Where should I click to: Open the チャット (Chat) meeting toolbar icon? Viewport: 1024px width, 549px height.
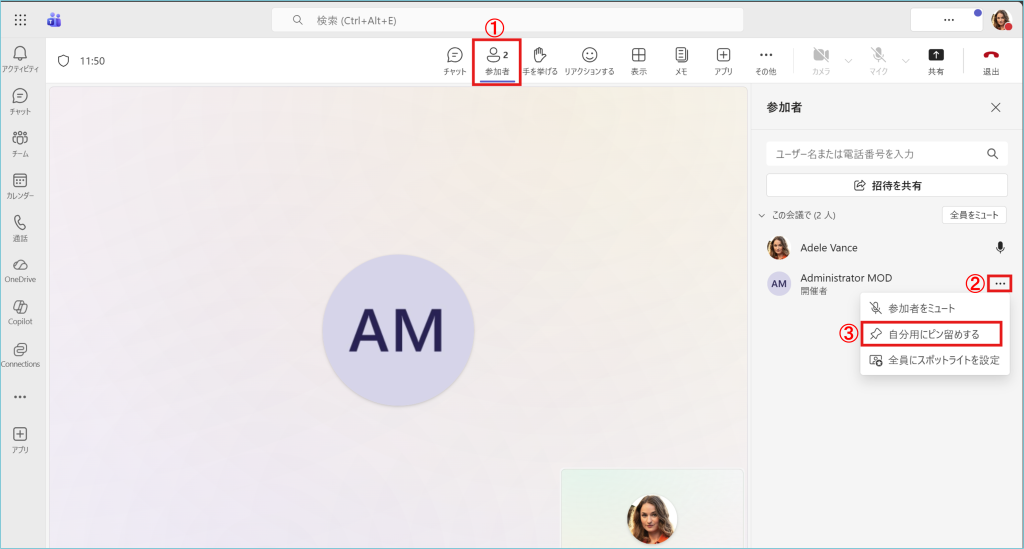(x=455, y=60)
